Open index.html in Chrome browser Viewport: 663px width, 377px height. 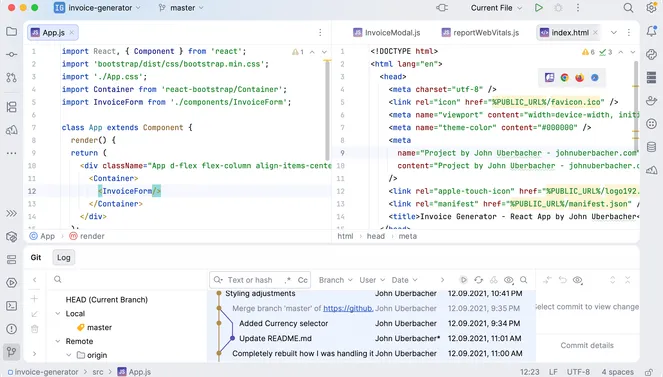[x=564, y=77]
